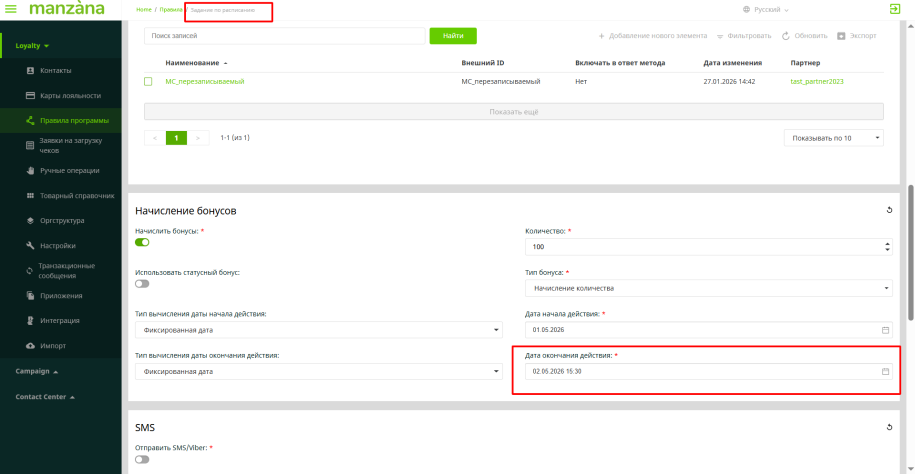Image resolution: width=915 pixels, height=474 pixels.
Task: Expand the Contact Center sidebar section
Action: pos(46,397)
